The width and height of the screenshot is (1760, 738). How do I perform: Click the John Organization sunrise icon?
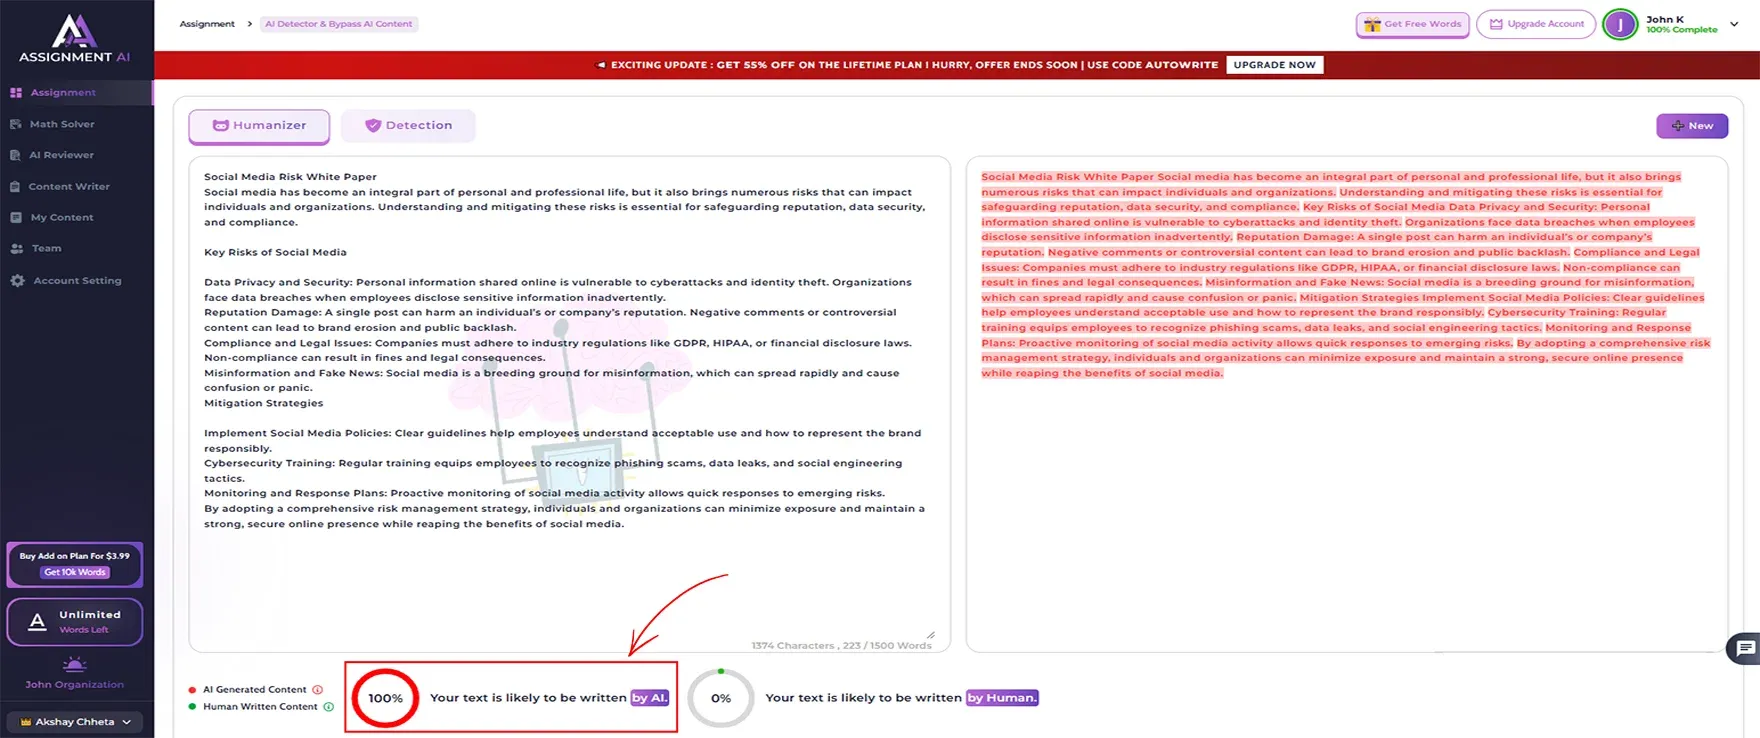click(75, 664)
